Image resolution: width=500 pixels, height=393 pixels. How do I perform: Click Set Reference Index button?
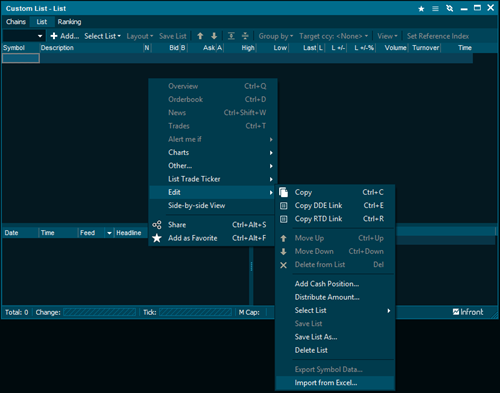pyautogui.click(x=438, y=36)
